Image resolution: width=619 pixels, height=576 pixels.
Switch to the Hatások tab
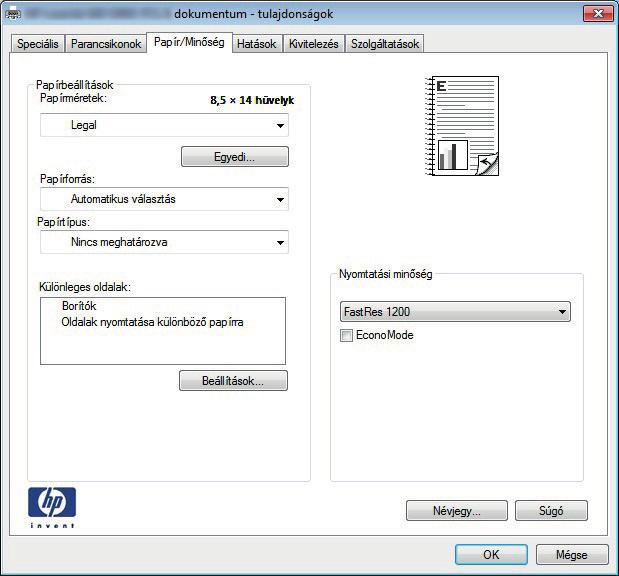[257, 43]
